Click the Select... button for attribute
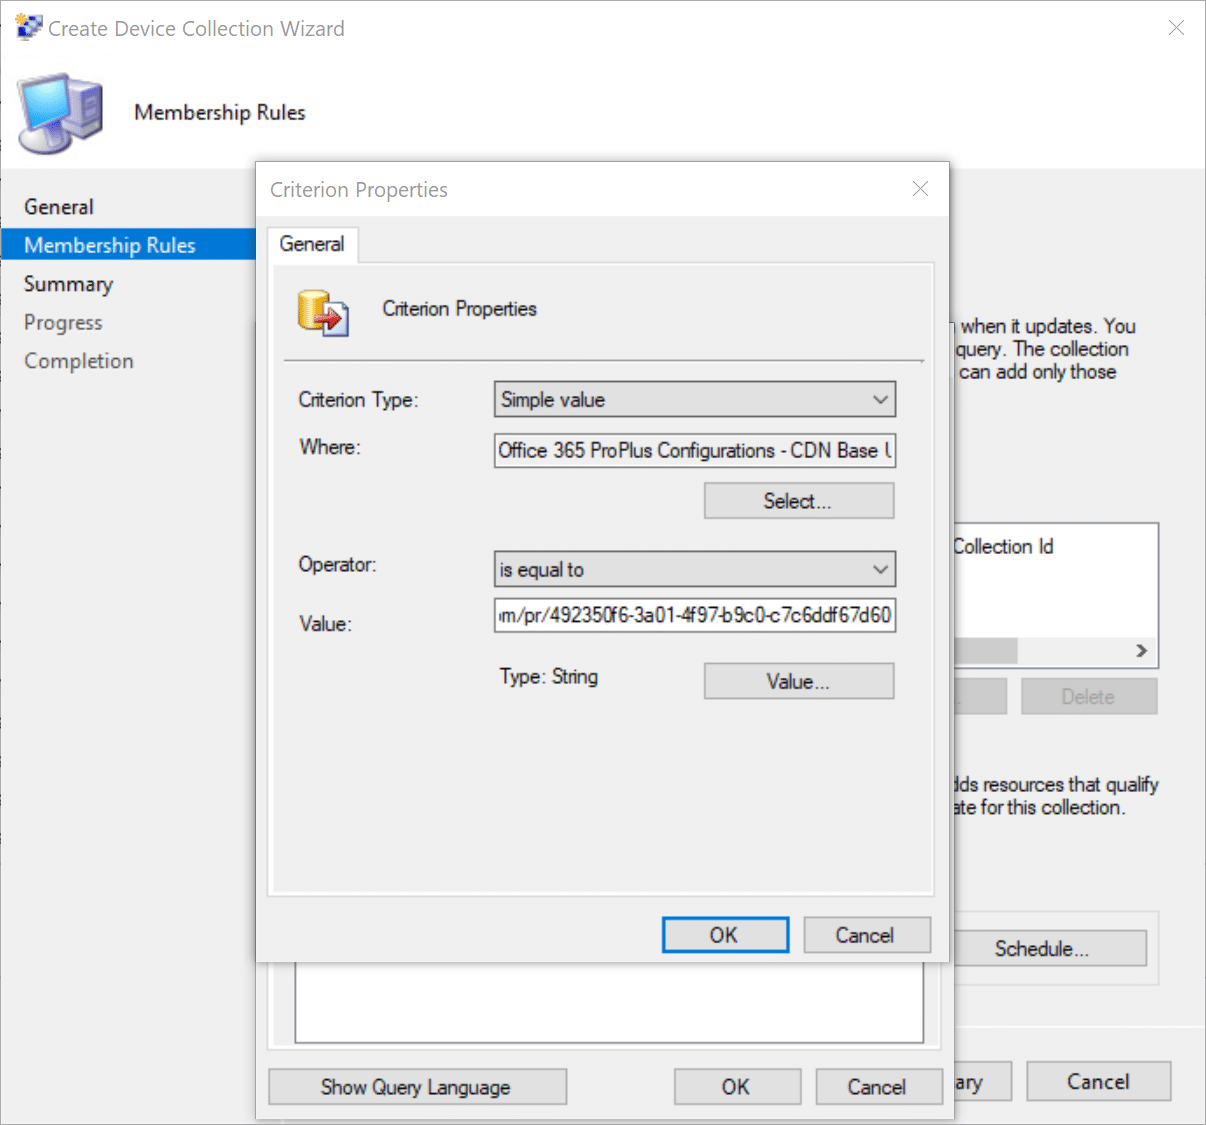Viewport: 1206px width, 1125px height. (798, 501)
